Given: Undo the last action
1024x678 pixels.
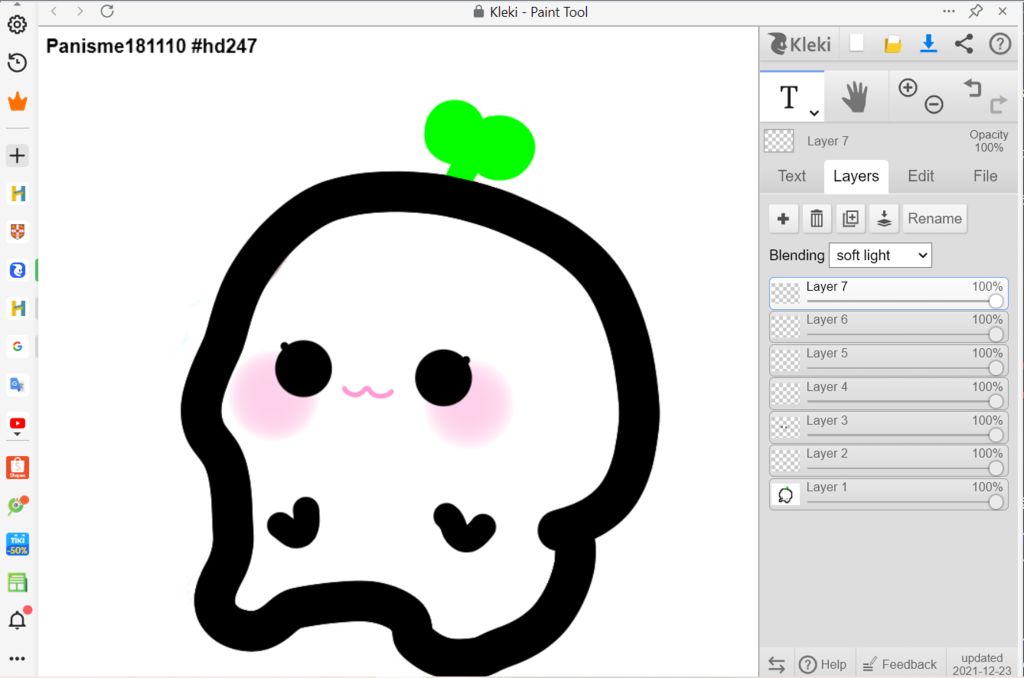Looking at the screenshot, I should (x=972, y=88).
